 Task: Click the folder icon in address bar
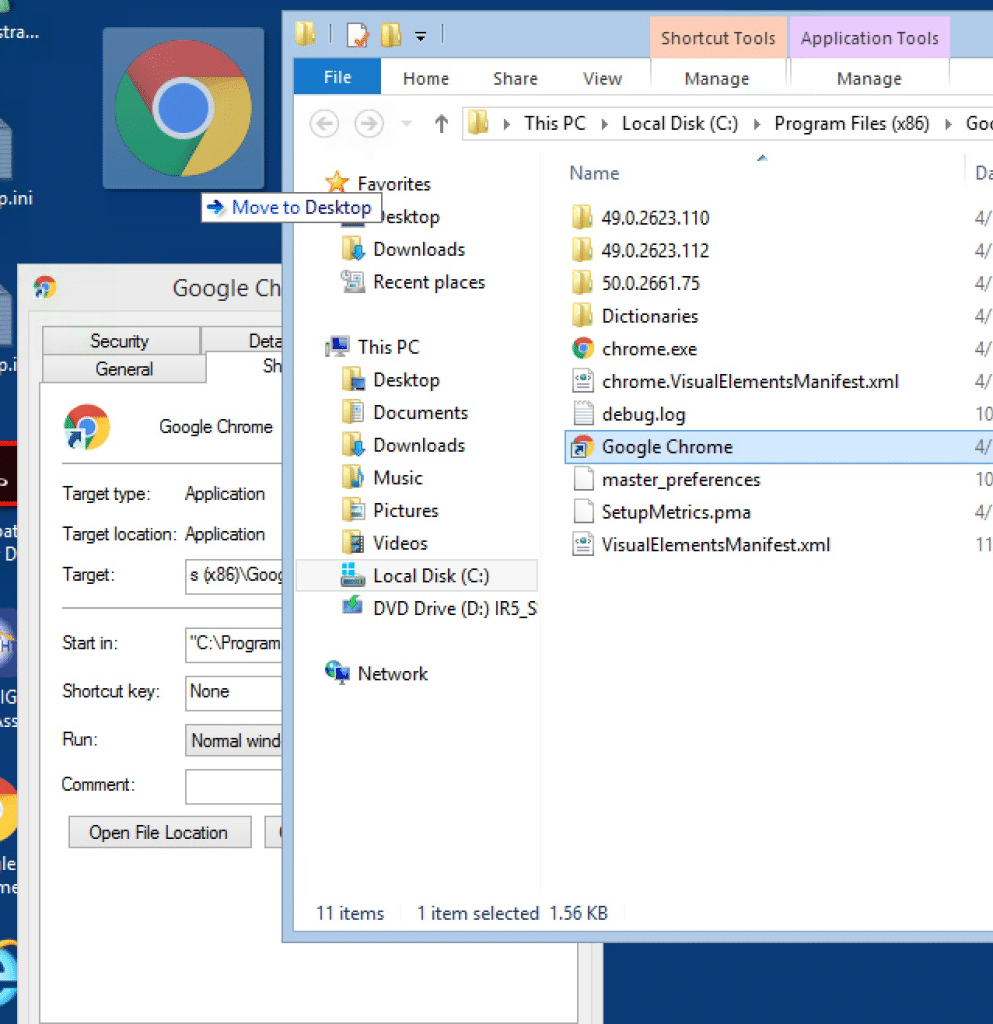479,123
